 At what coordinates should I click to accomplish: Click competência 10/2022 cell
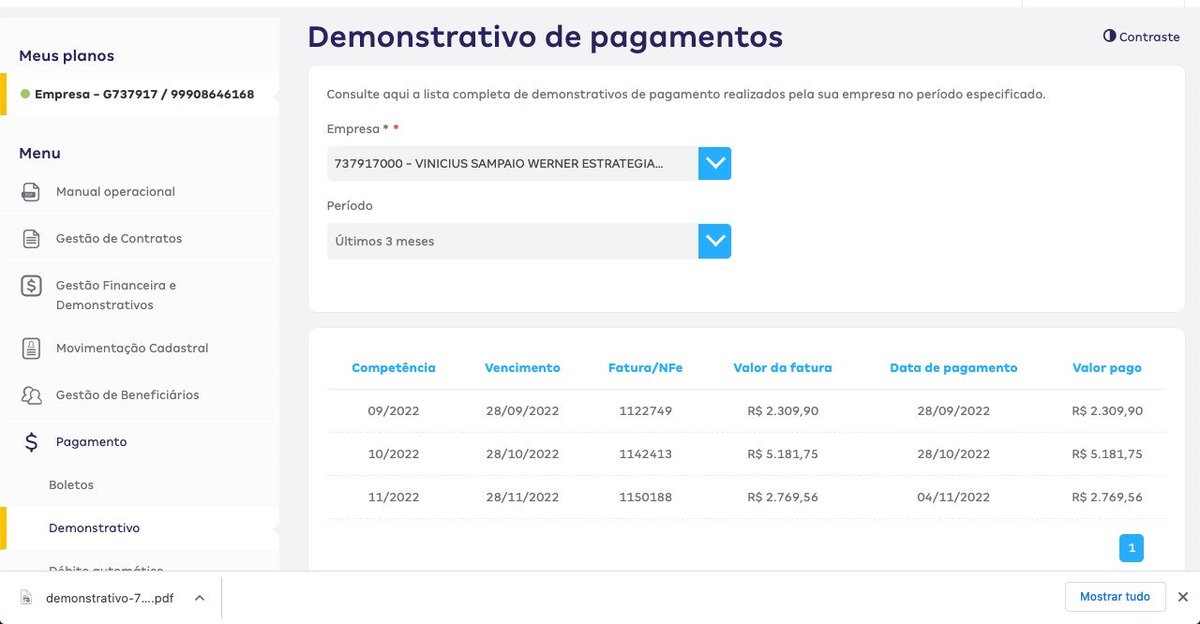tap(394, 454)
